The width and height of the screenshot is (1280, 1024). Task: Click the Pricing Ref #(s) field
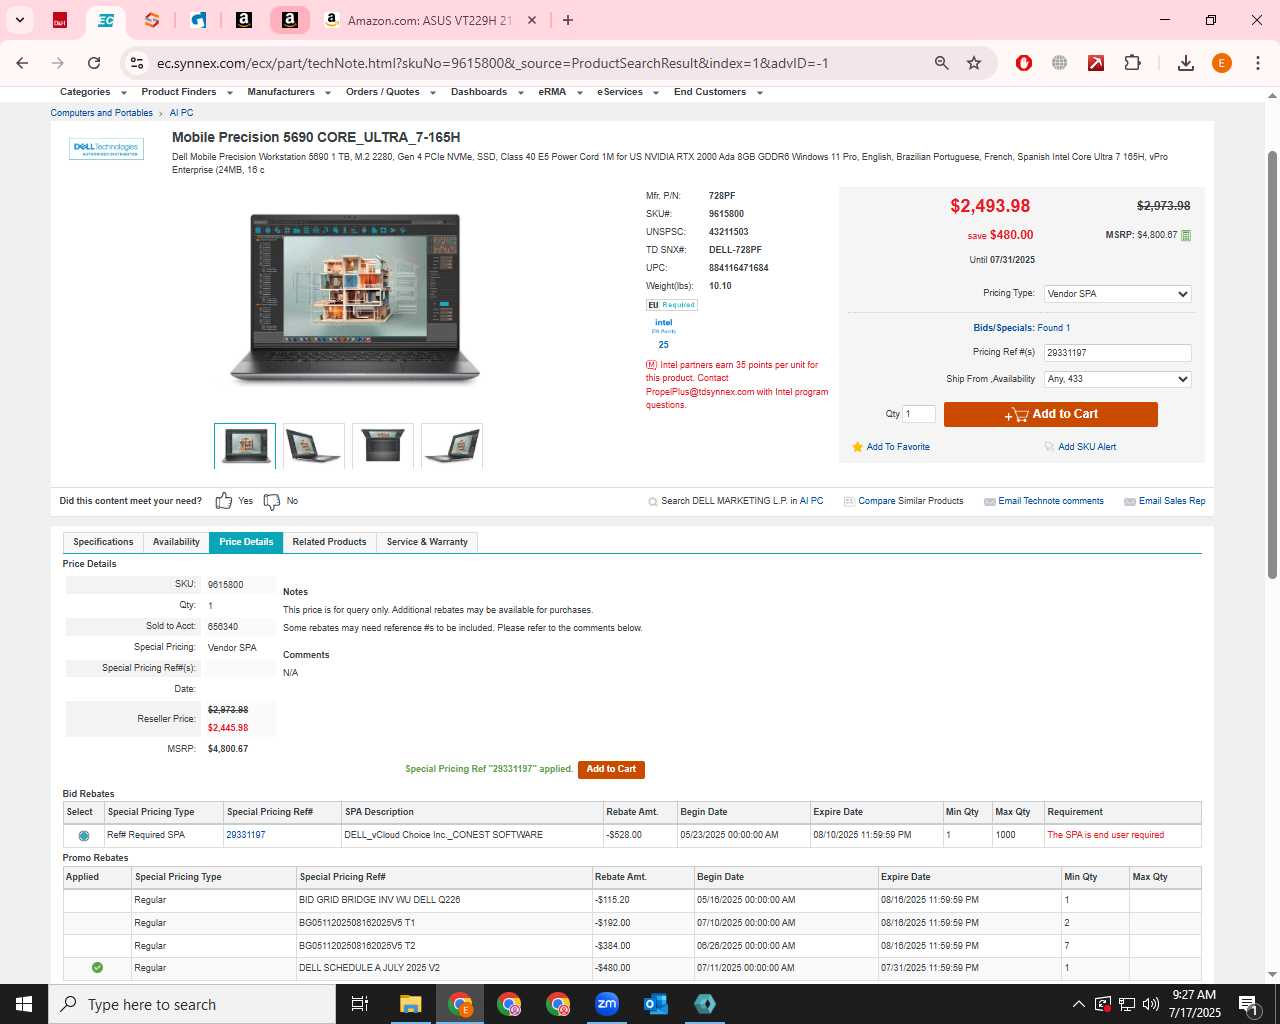(x=1118, y=353)
